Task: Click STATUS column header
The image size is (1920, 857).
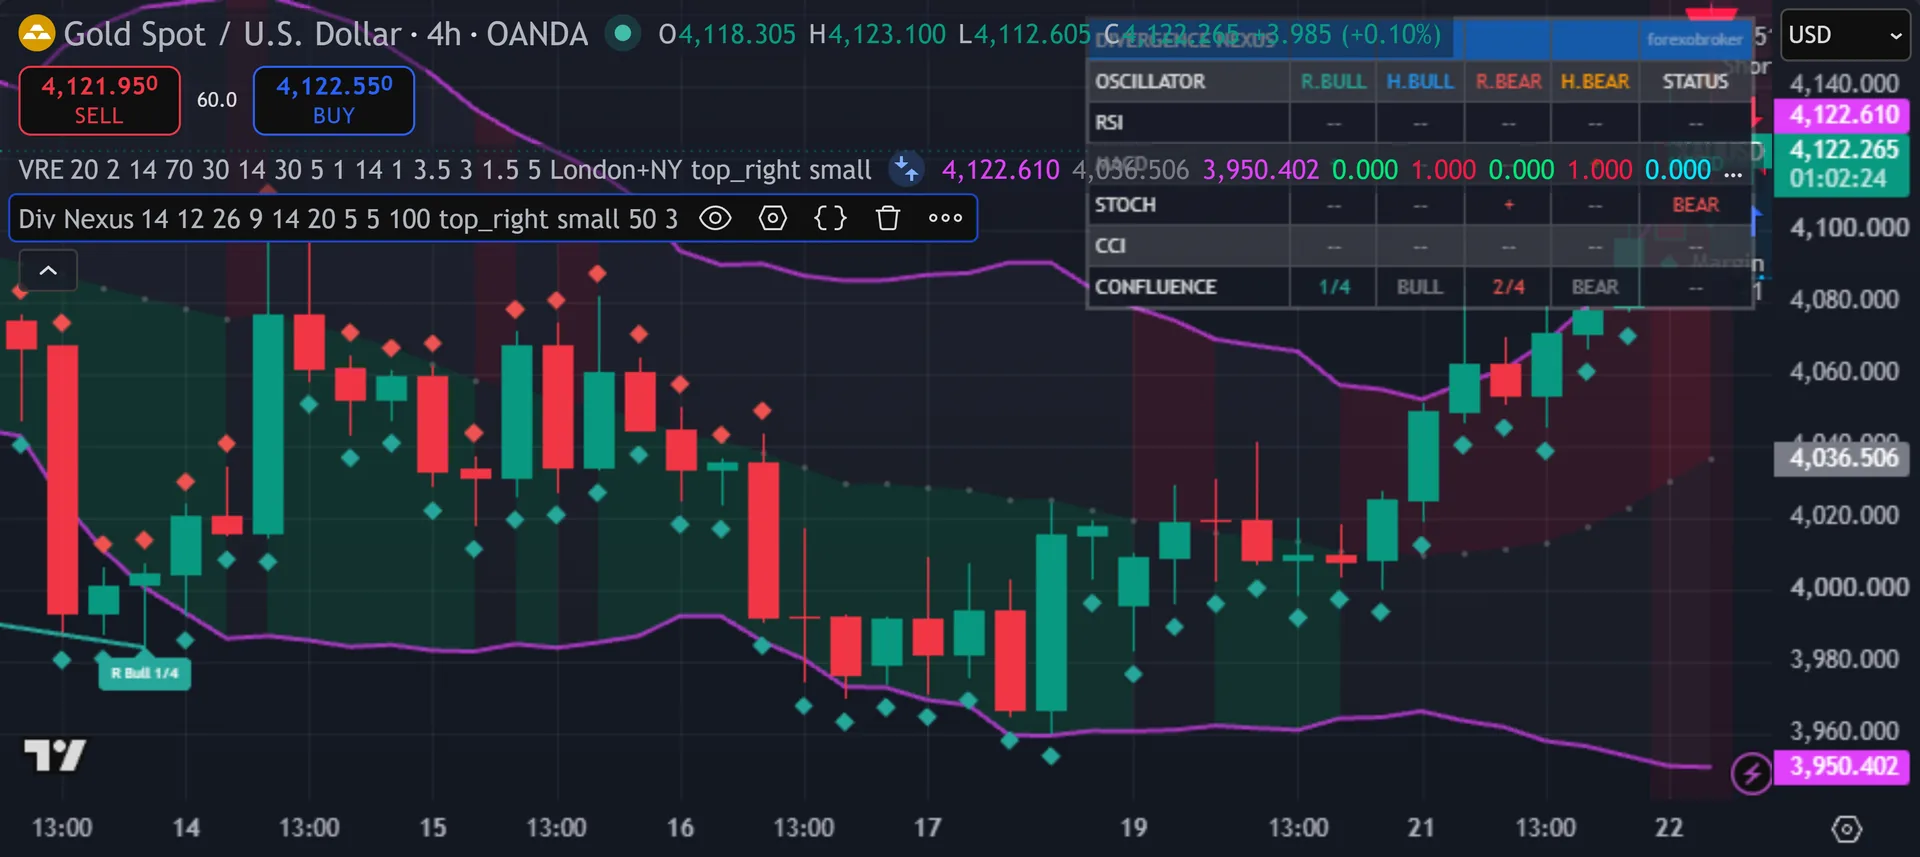Action: tap(1695, 82)
